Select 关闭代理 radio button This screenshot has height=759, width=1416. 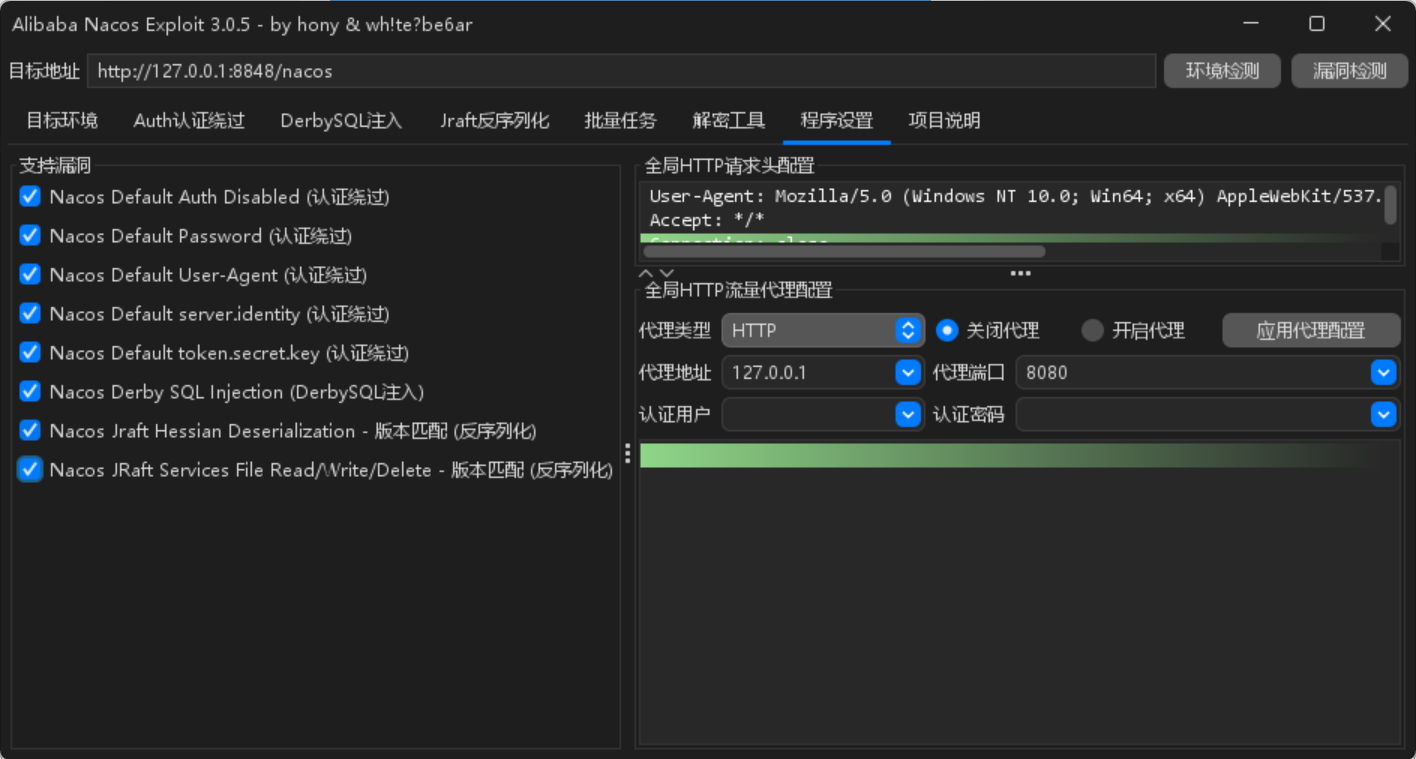tap(947, 330)
